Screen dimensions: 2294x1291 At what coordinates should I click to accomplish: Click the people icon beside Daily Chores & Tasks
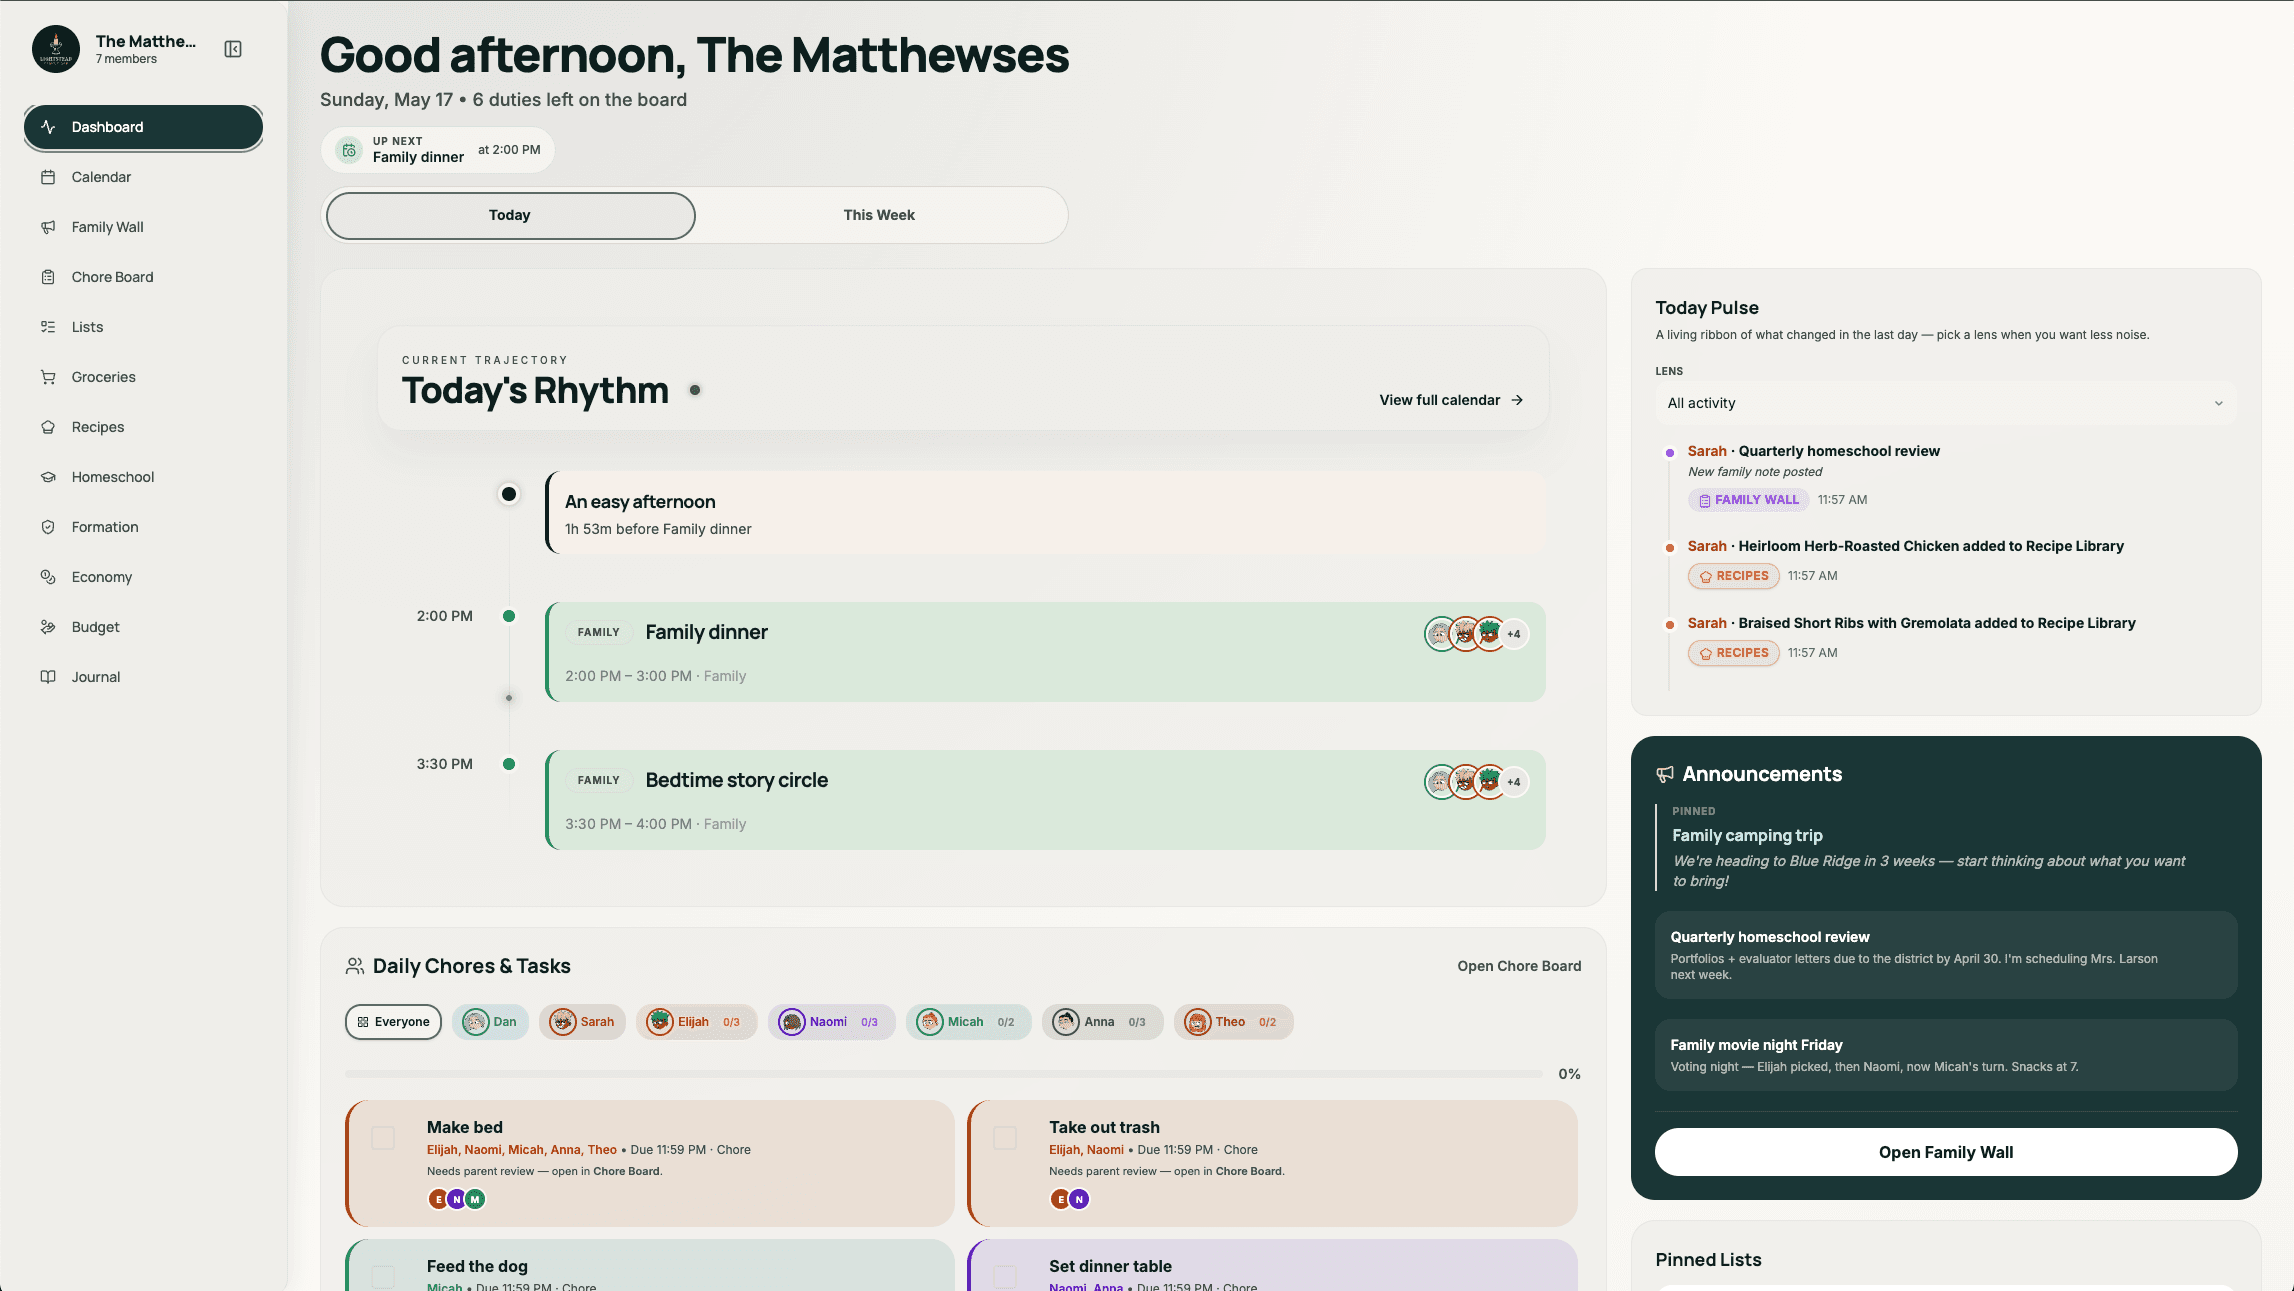tap(355, 966)
